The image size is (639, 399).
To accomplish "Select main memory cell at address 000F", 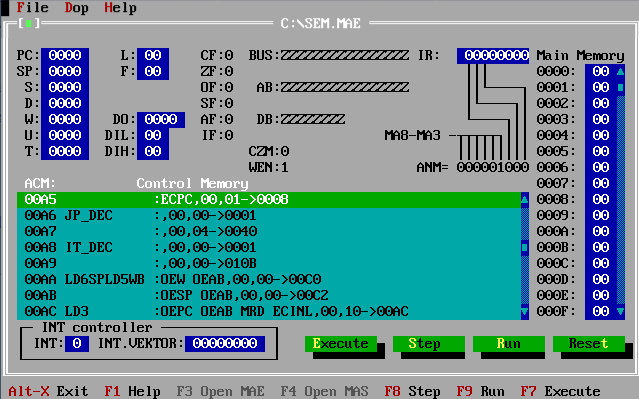I will point(601,311).
